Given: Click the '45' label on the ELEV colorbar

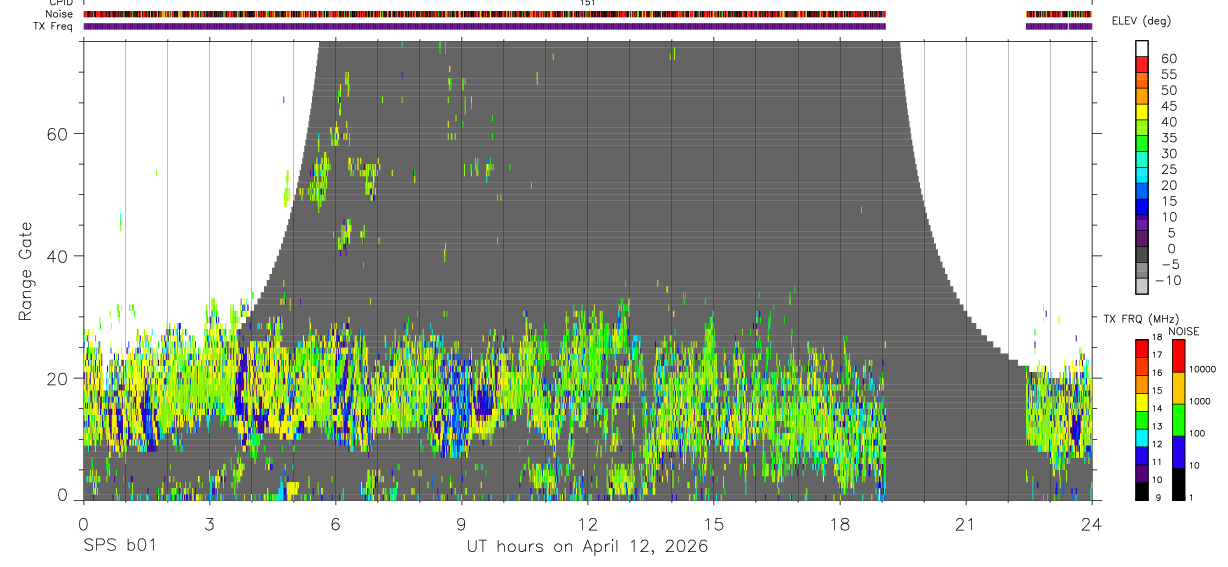Looking at the screenshot, I should pos(1168,106).
